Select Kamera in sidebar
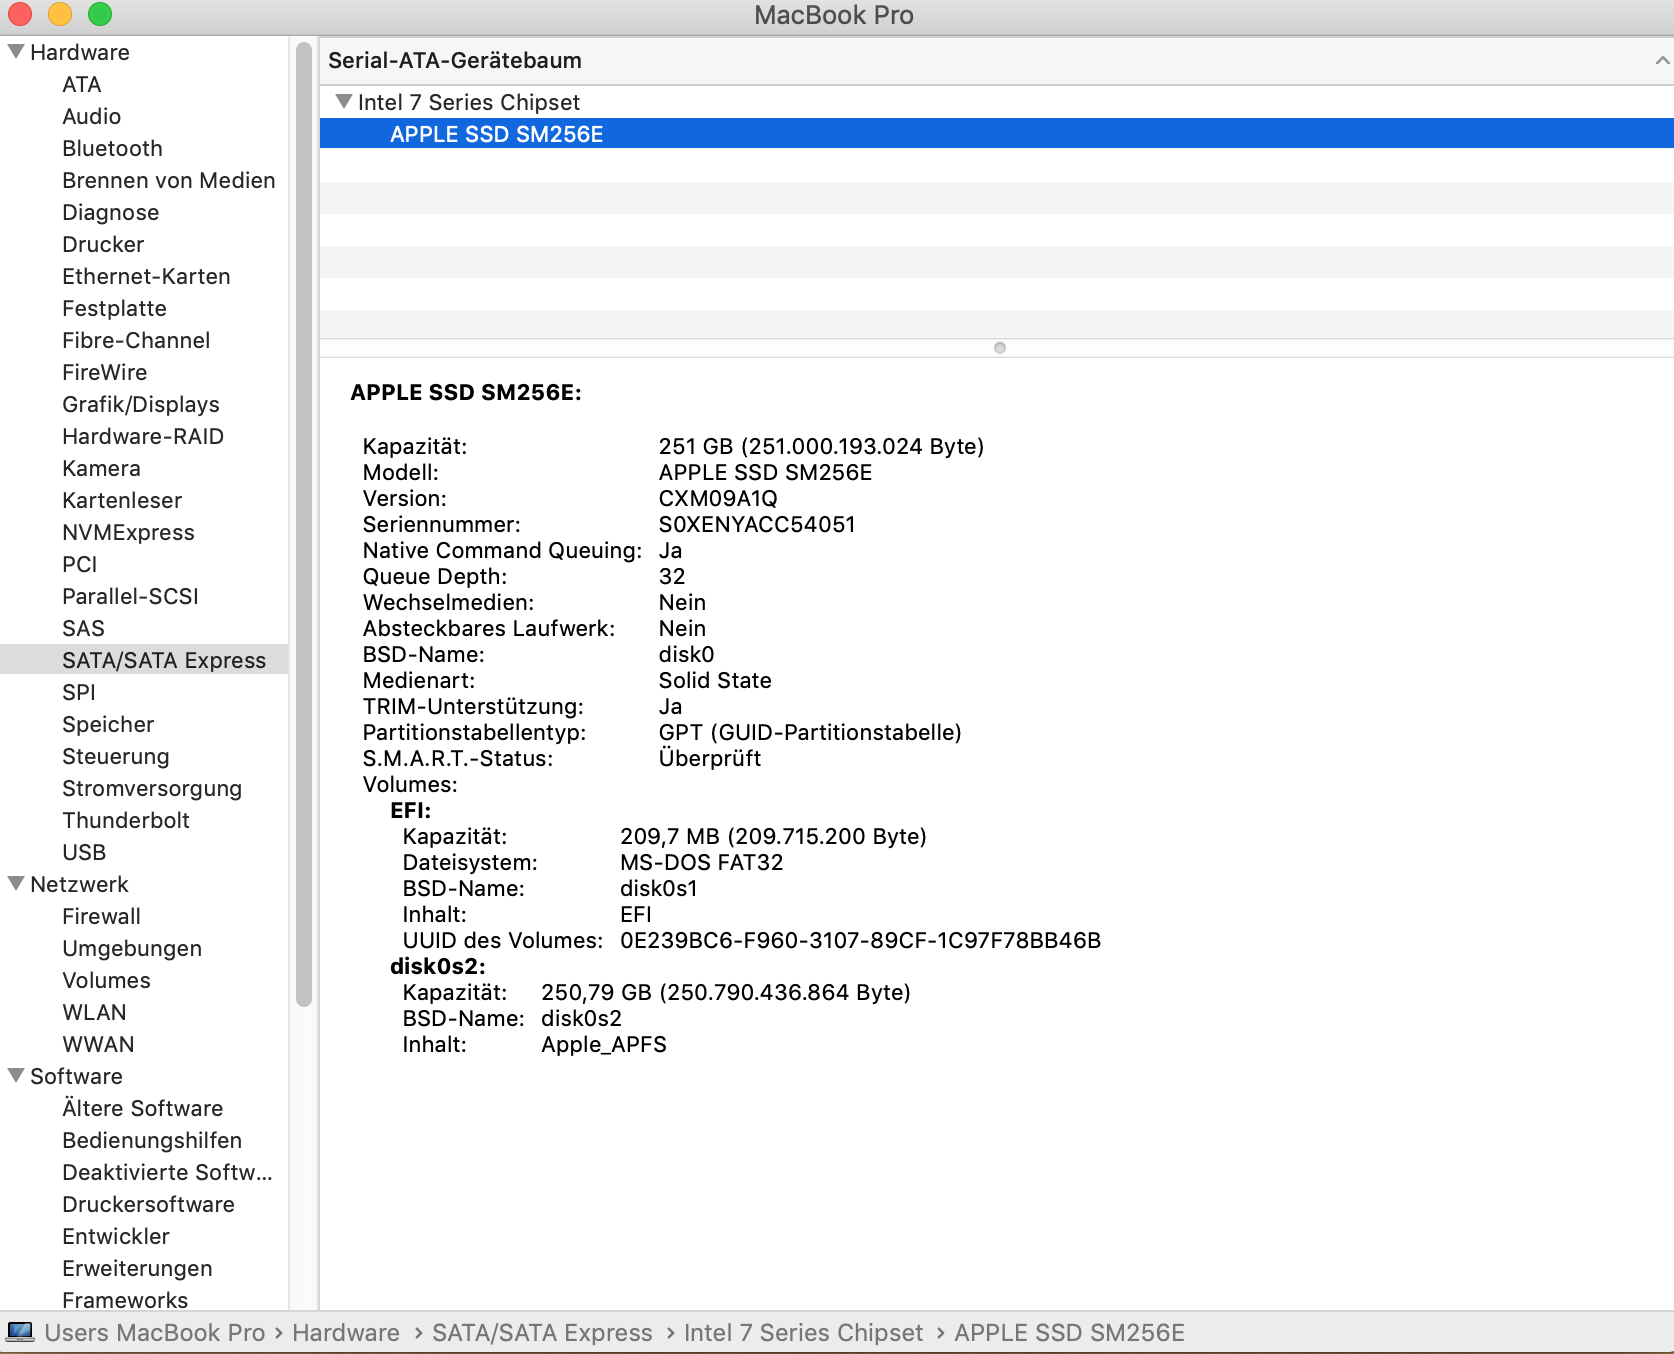Image resolution: width=1674 pixels, height=1354 pixels. tap(101, 469)
